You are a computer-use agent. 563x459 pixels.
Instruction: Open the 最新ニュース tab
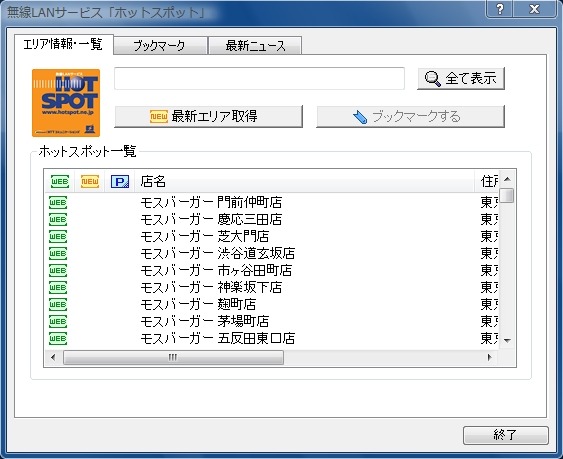click(x=255, y=46)
